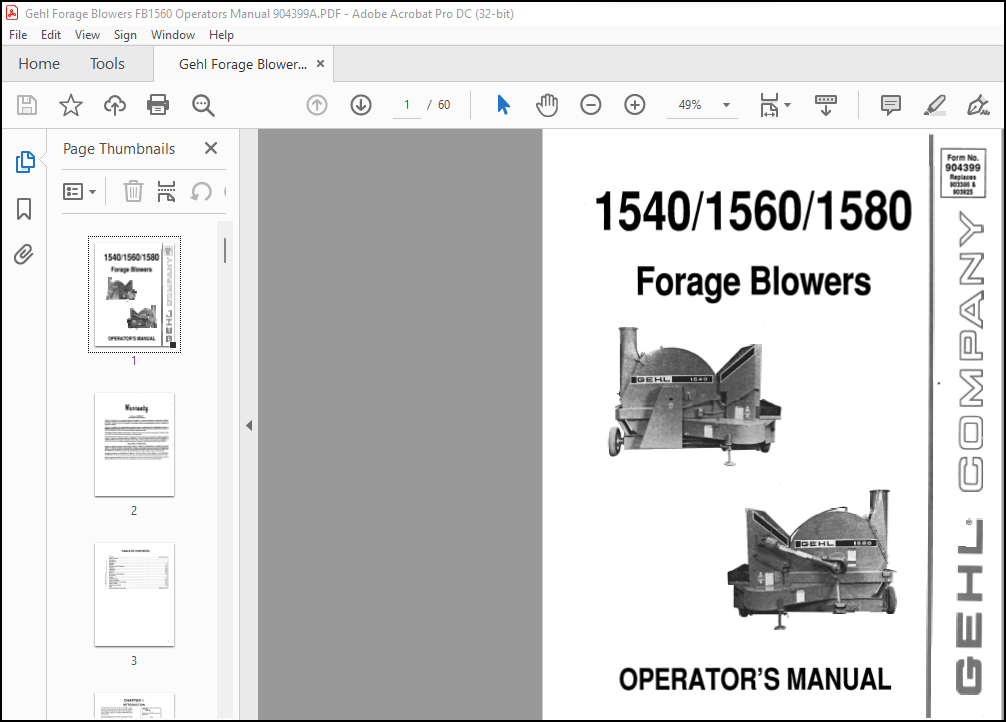Viewport: 1006px width, 722px height.
Task: Click the thumbnails panel scrollbar handle
Action: pos(225,250)
